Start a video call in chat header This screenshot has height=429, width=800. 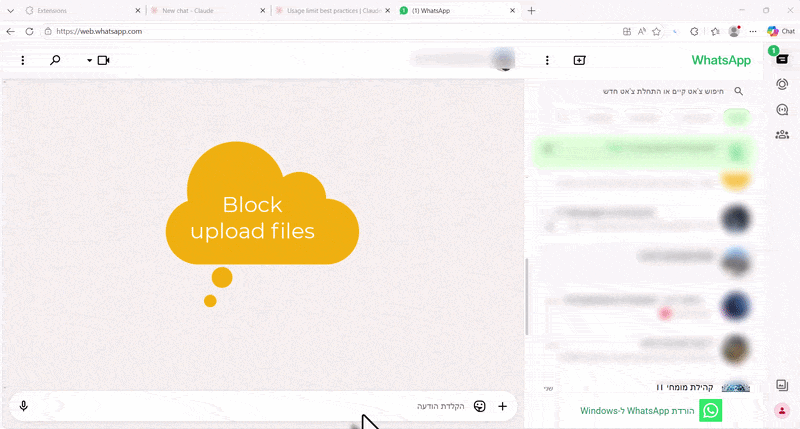104,60
